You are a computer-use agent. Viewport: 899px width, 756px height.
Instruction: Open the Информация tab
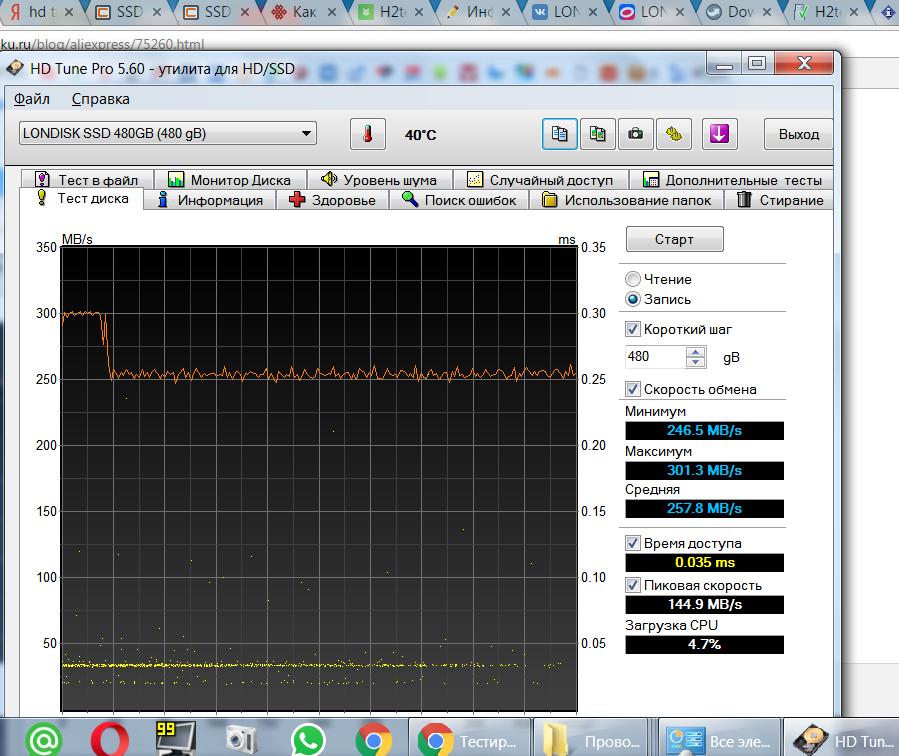210,200
